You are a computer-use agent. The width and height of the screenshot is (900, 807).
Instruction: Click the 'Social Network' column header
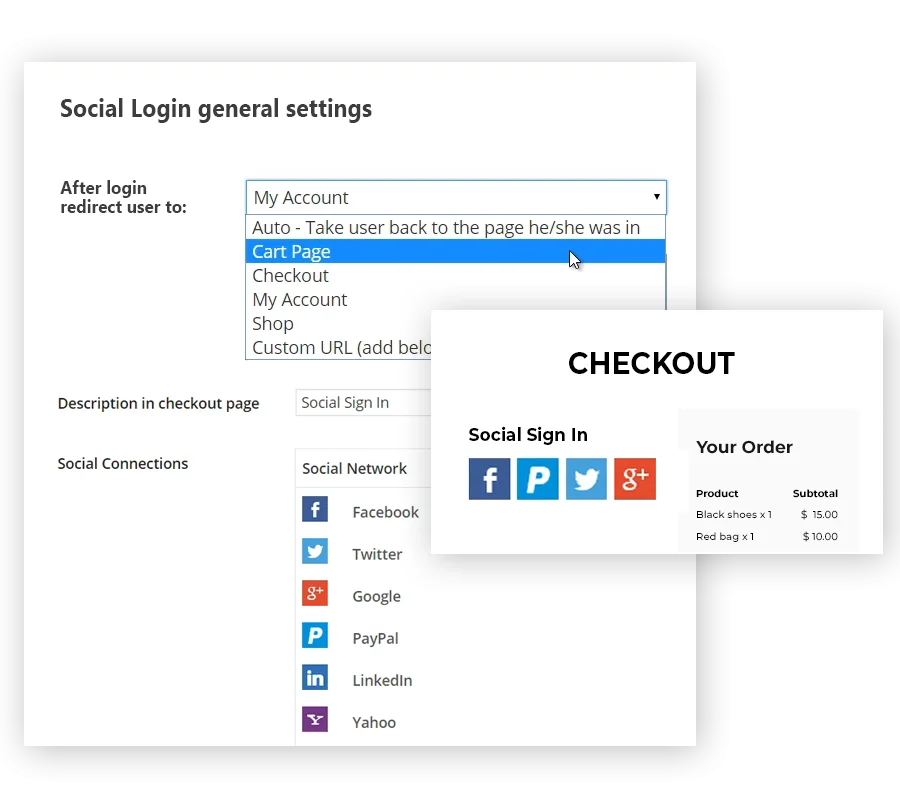pyautogui.click(x=354, y=468)
